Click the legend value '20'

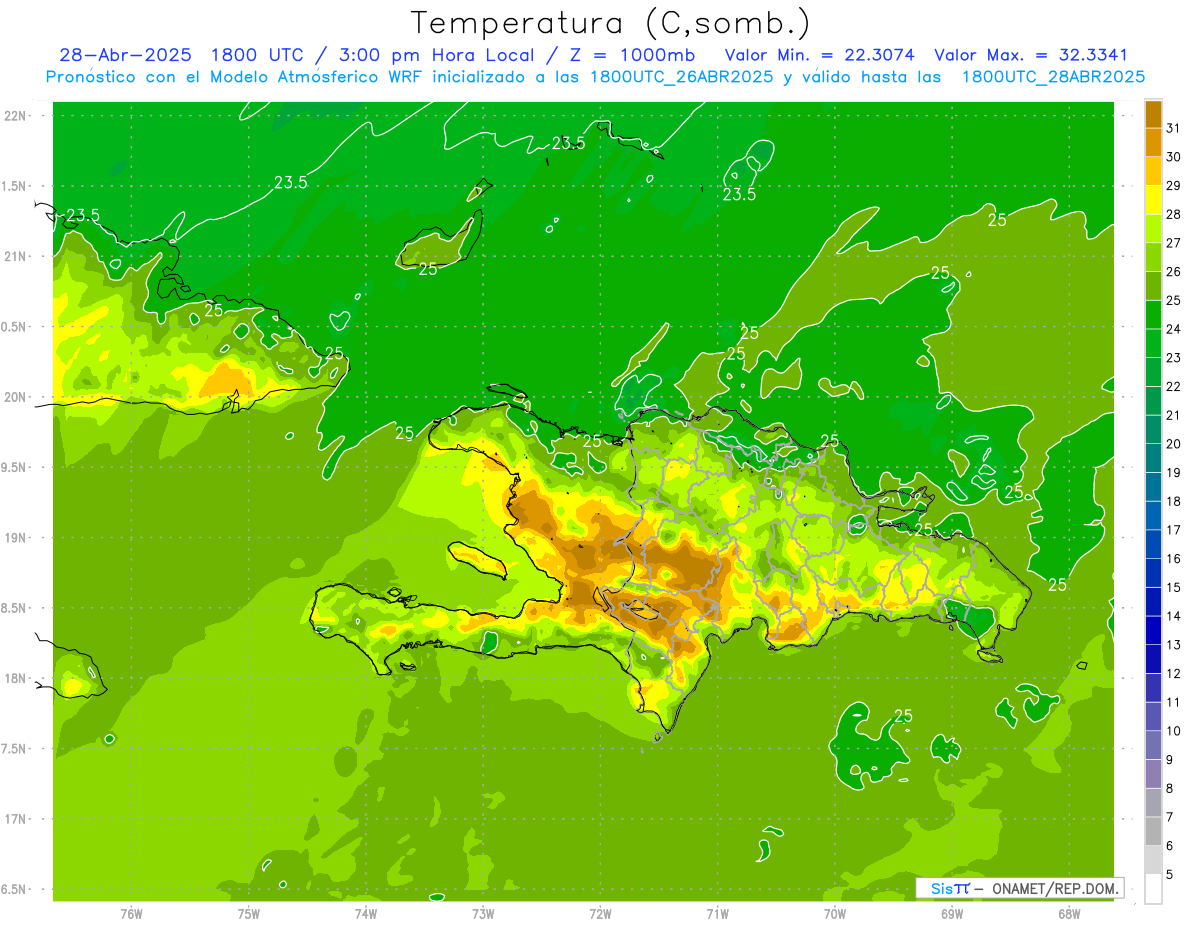pos(1174,444)
